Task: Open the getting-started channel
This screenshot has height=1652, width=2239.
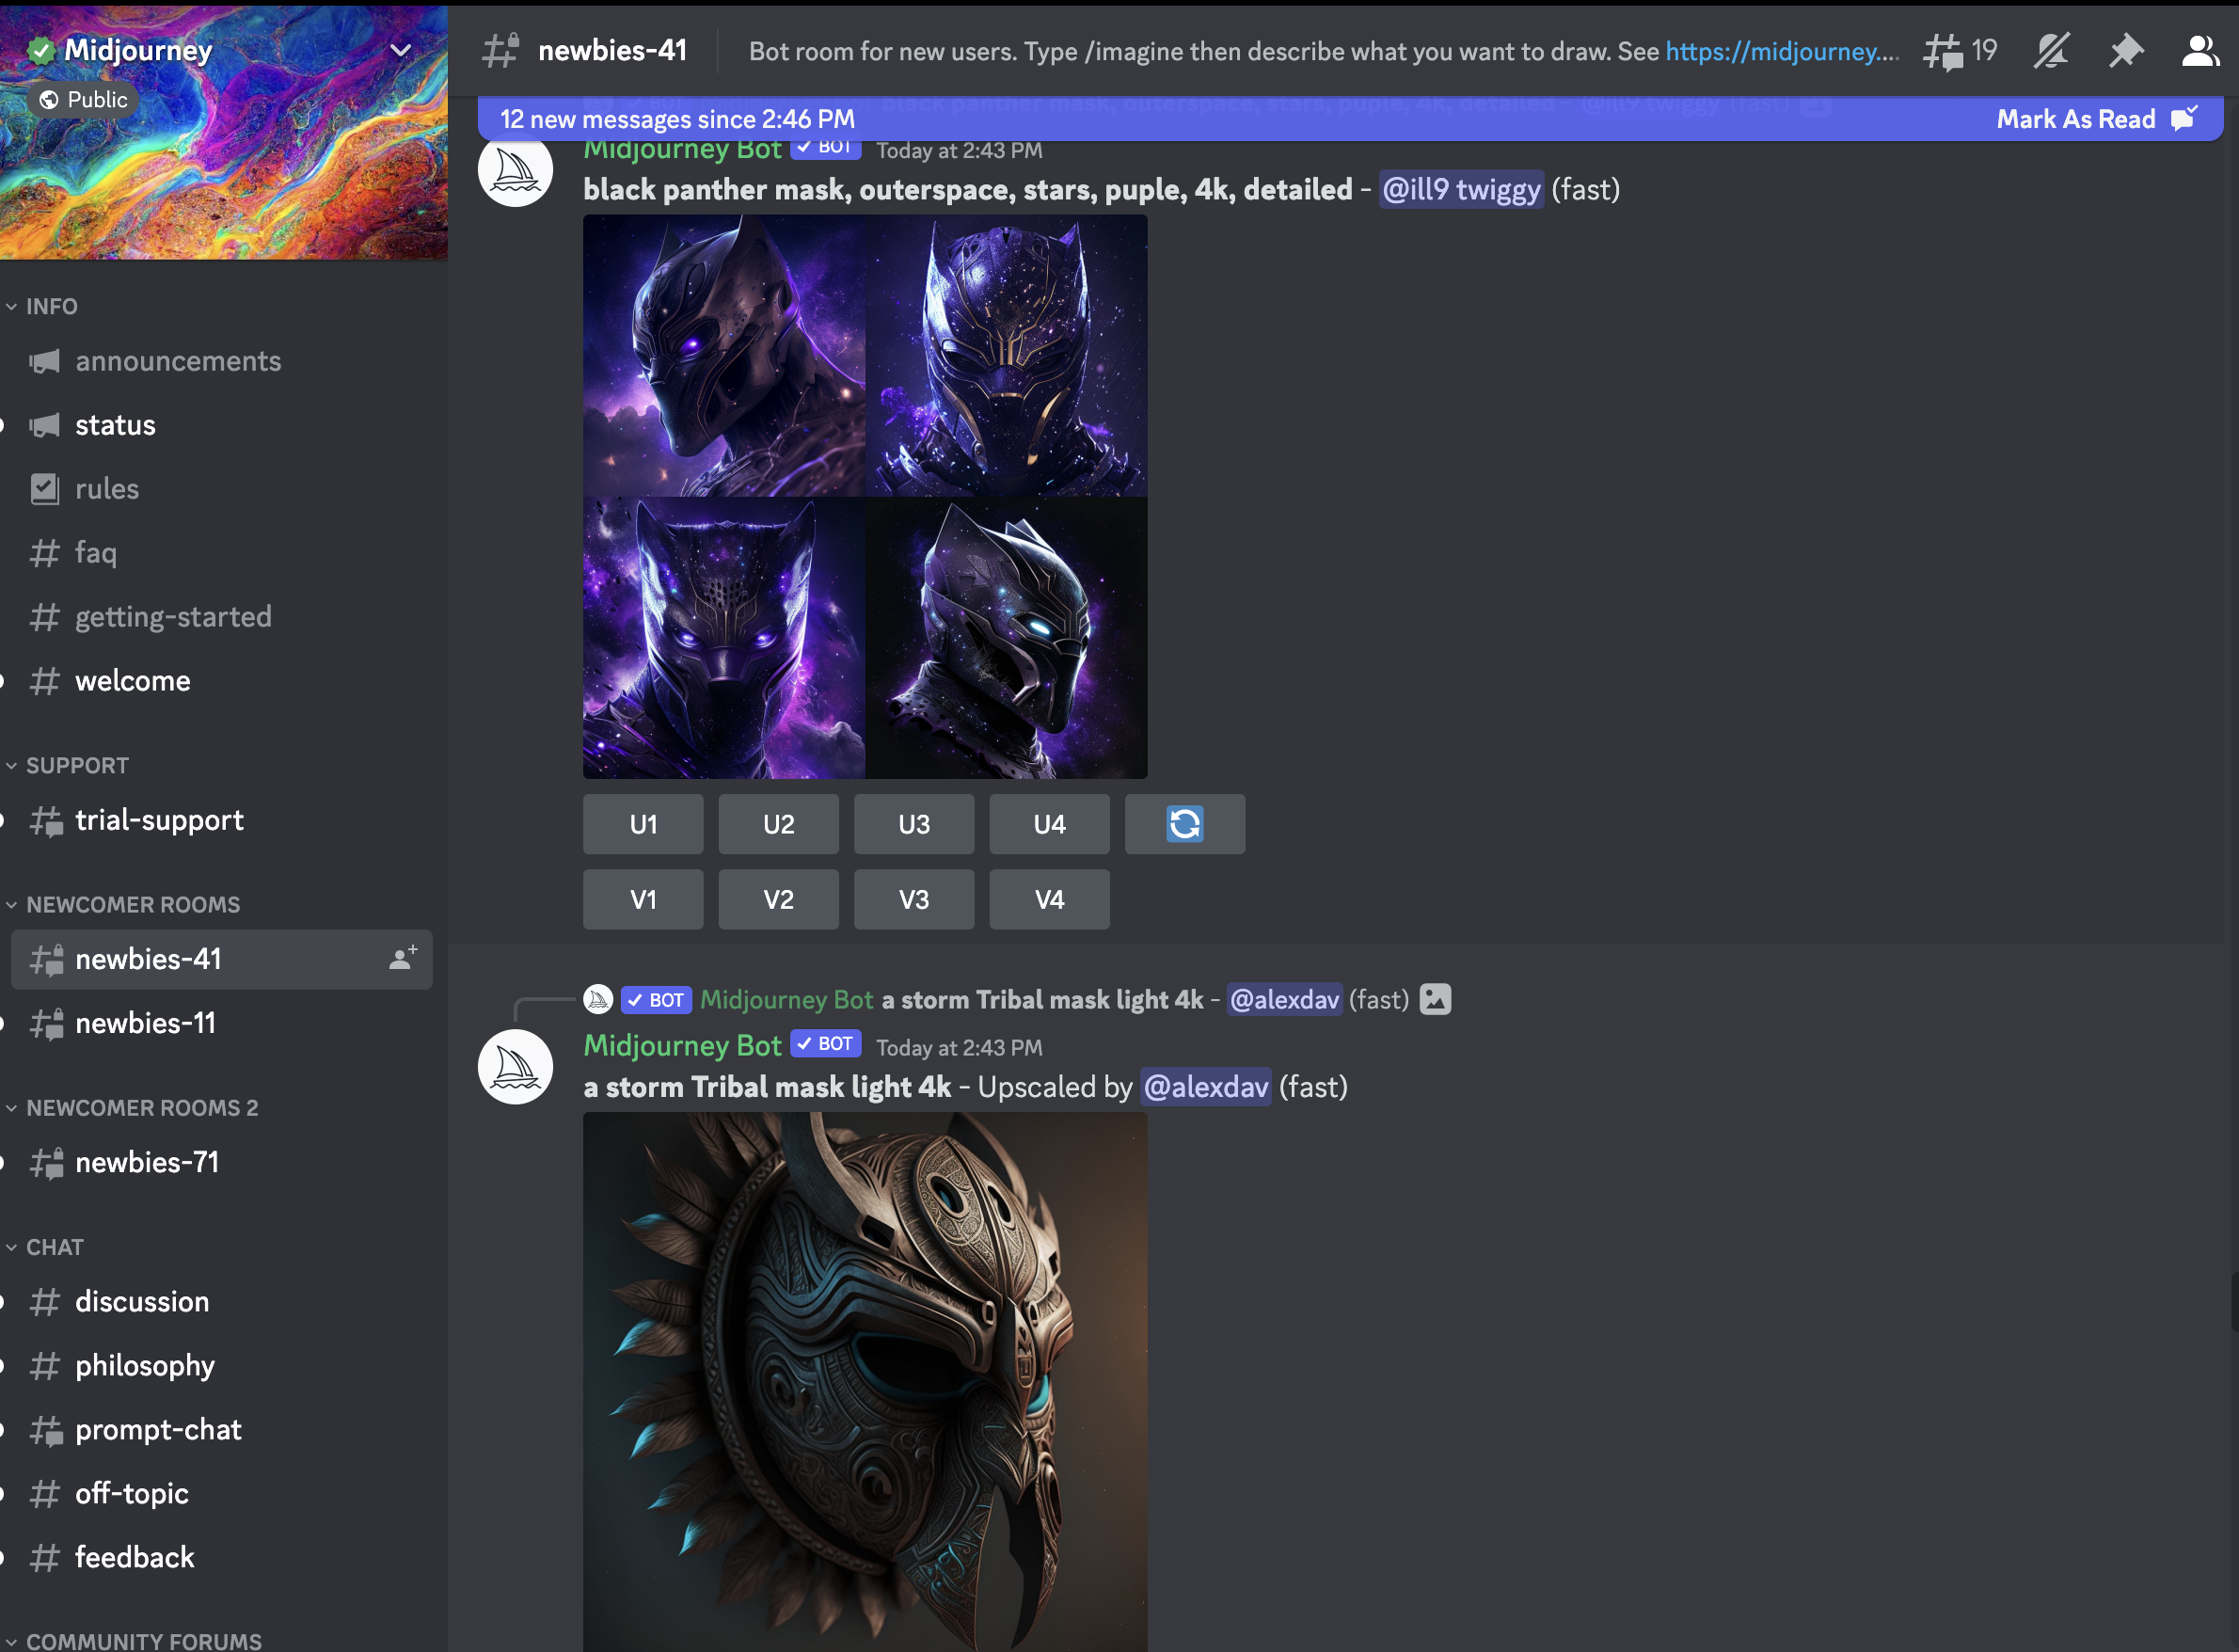Action: (222, 617)
